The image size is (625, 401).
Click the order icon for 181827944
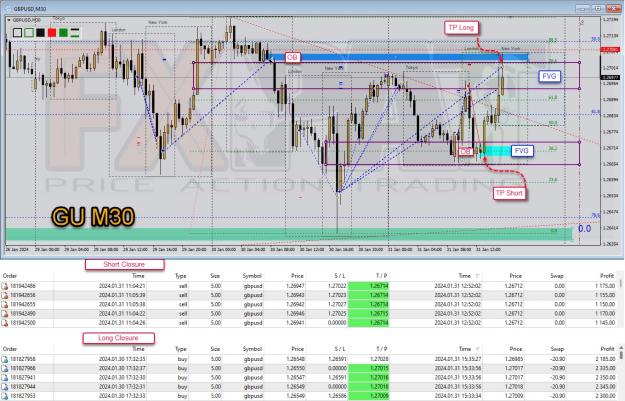[5, 387]
